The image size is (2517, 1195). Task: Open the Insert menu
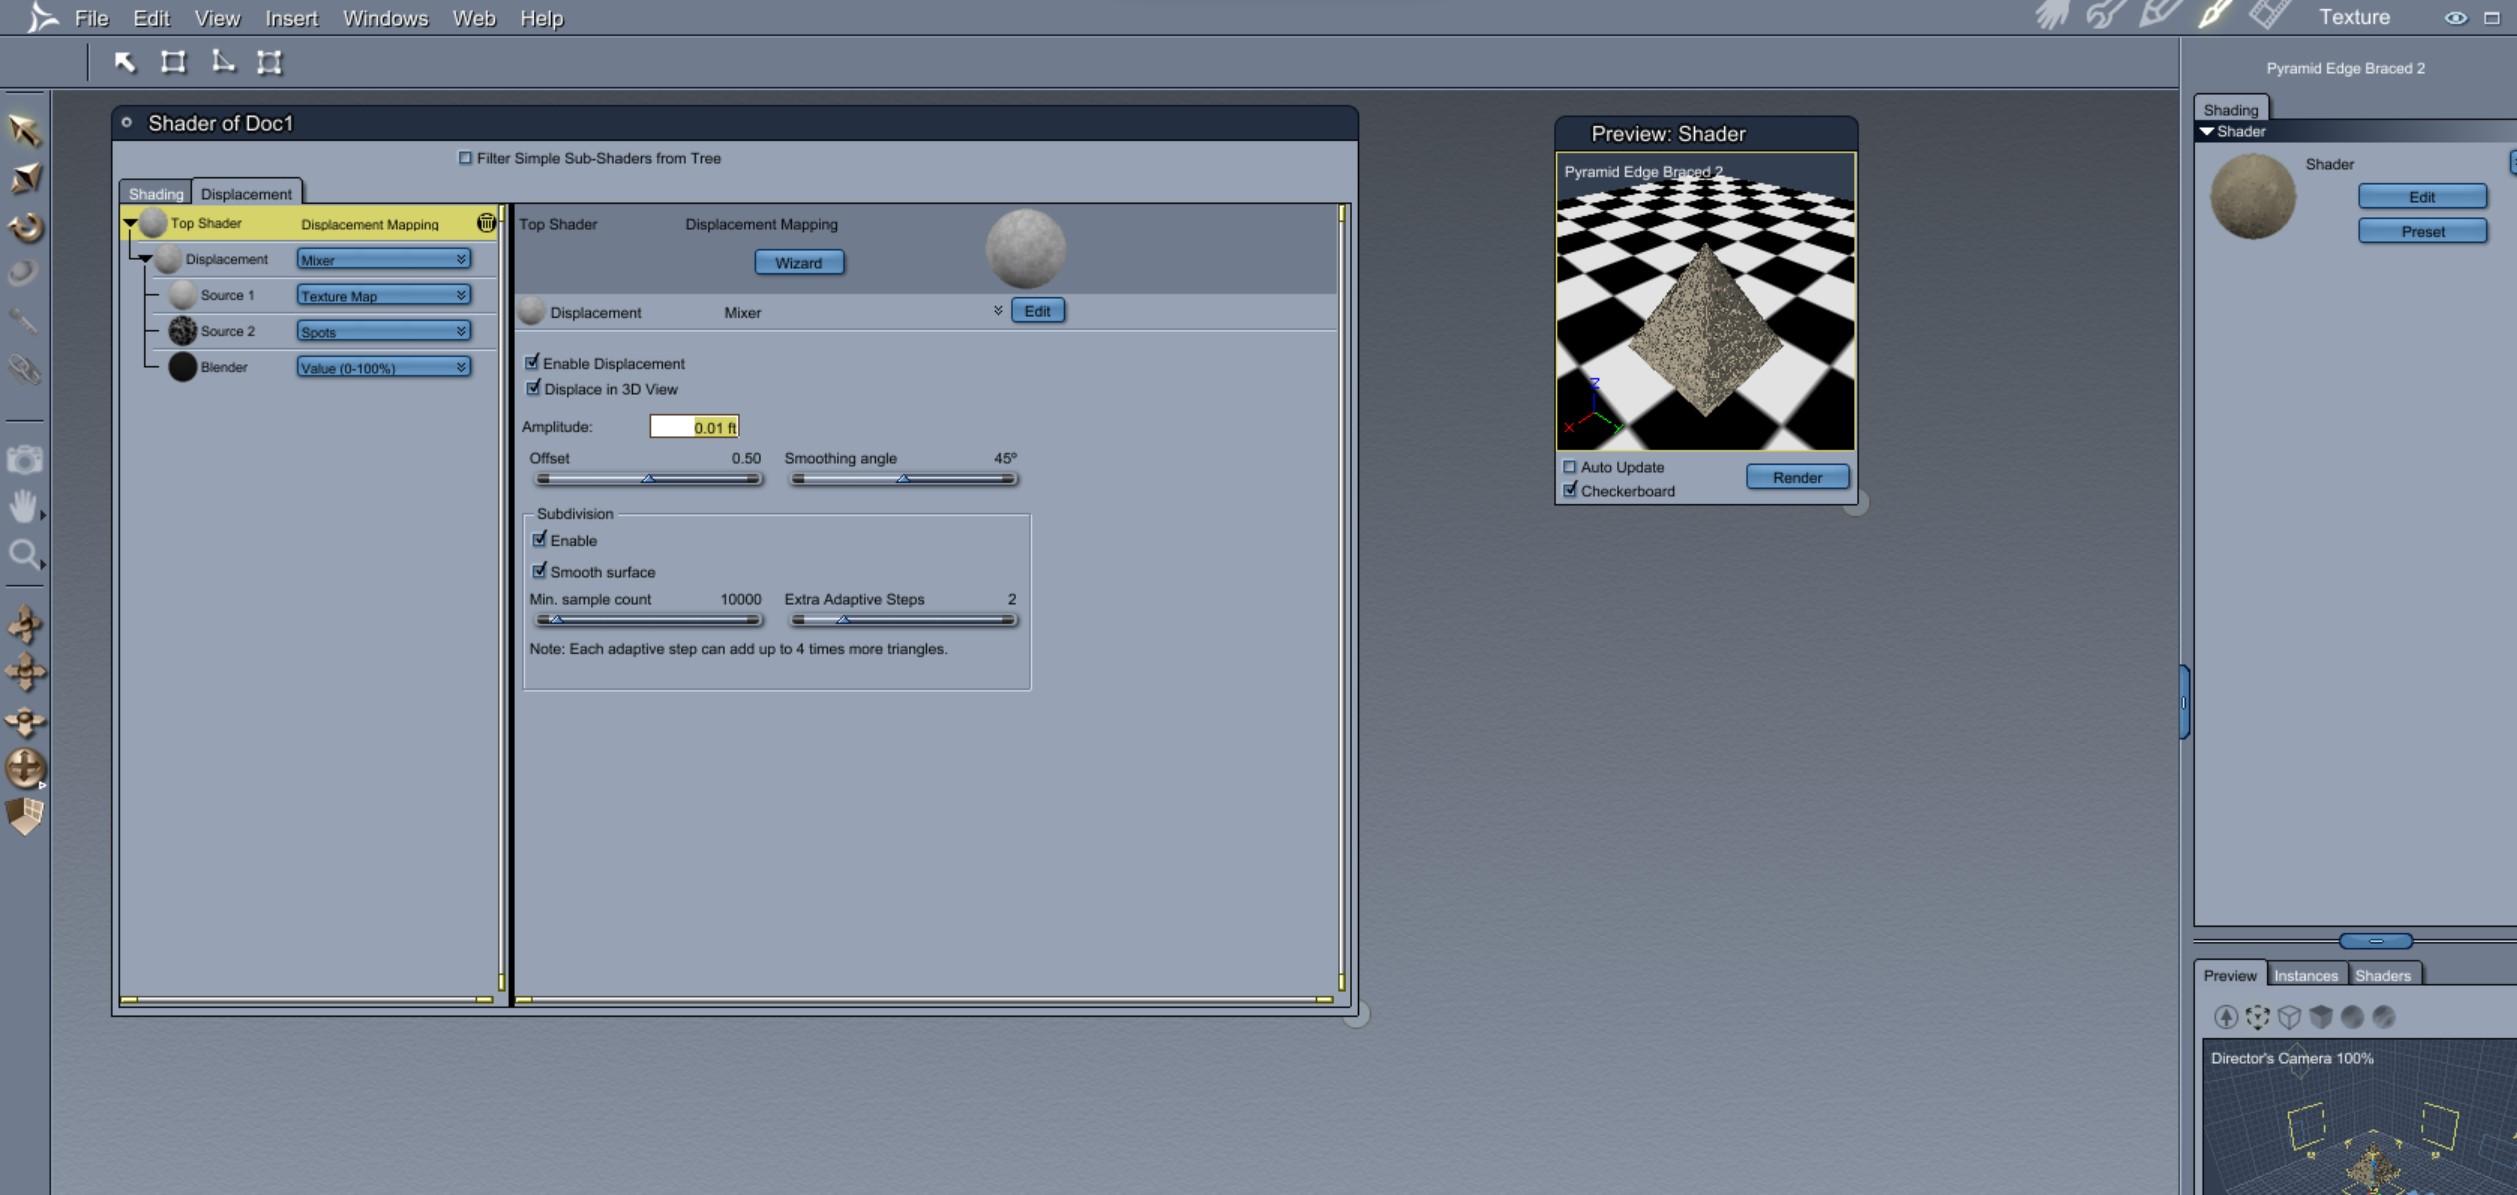291,18
